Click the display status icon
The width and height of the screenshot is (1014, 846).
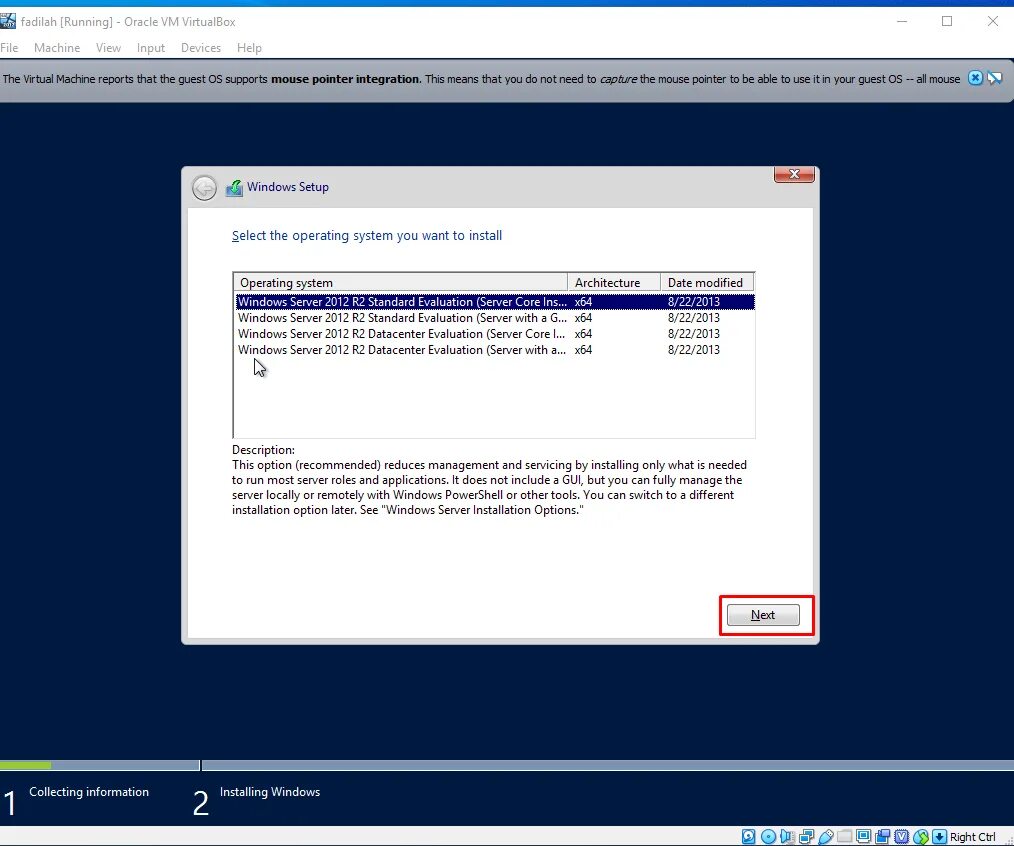click(863, 836)
